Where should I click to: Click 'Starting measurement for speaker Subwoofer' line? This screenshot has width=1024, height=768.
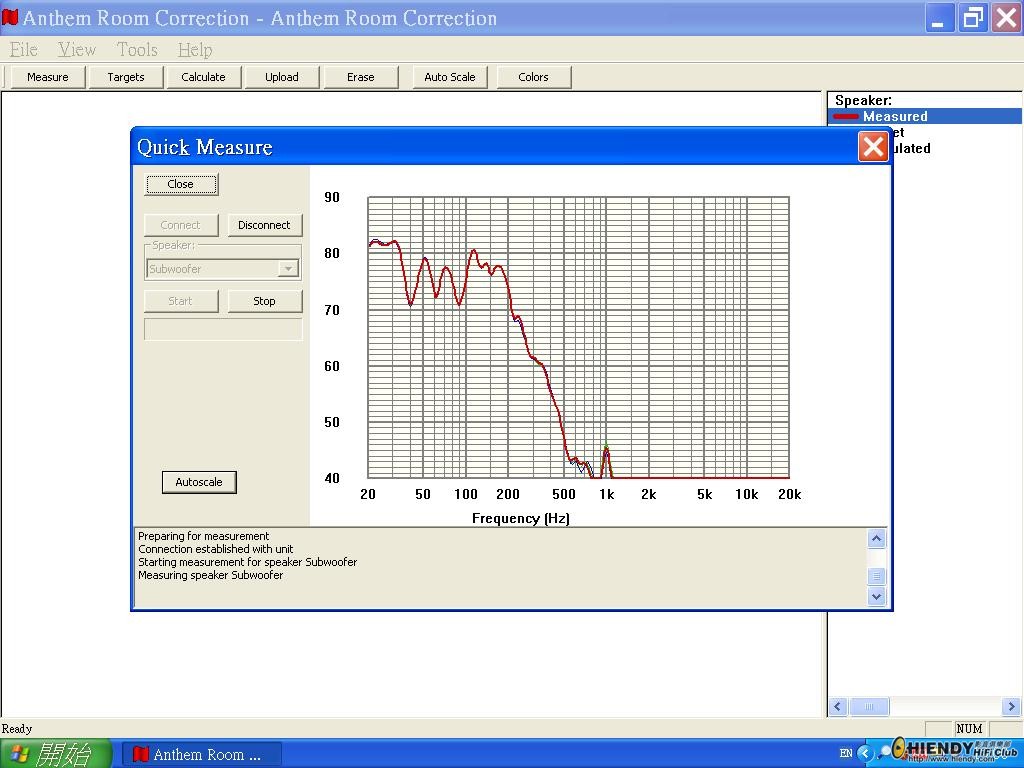[248, 562]
